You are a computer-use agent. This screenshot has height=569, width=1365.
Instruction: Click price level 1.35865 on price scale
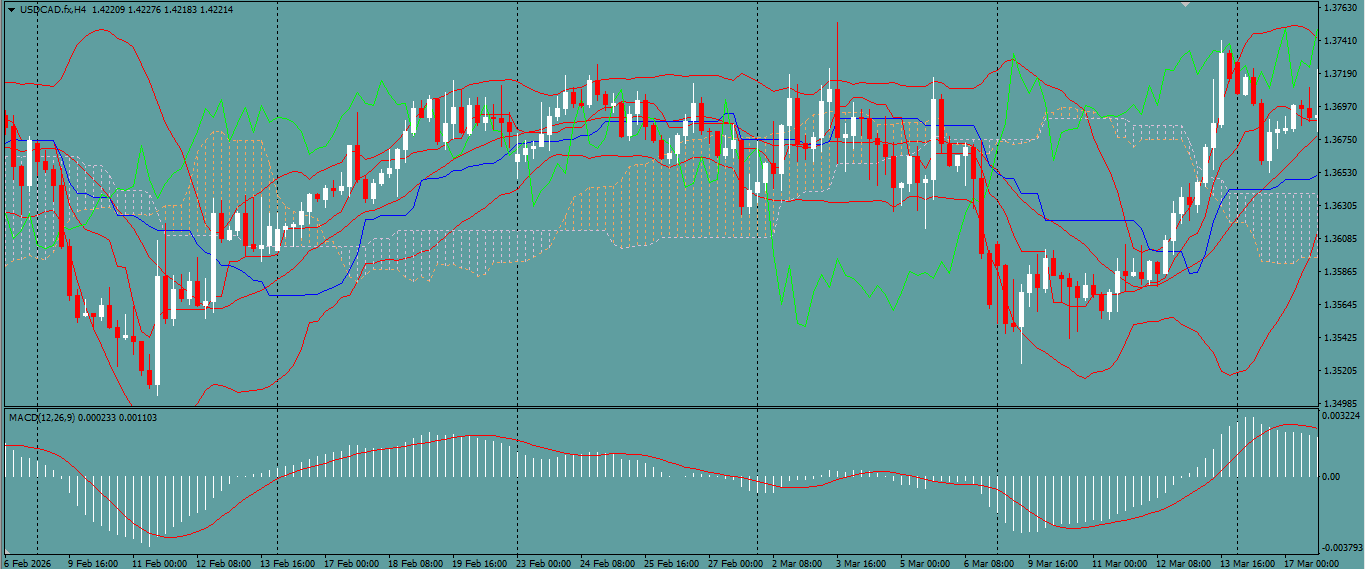pos(1340,272)
